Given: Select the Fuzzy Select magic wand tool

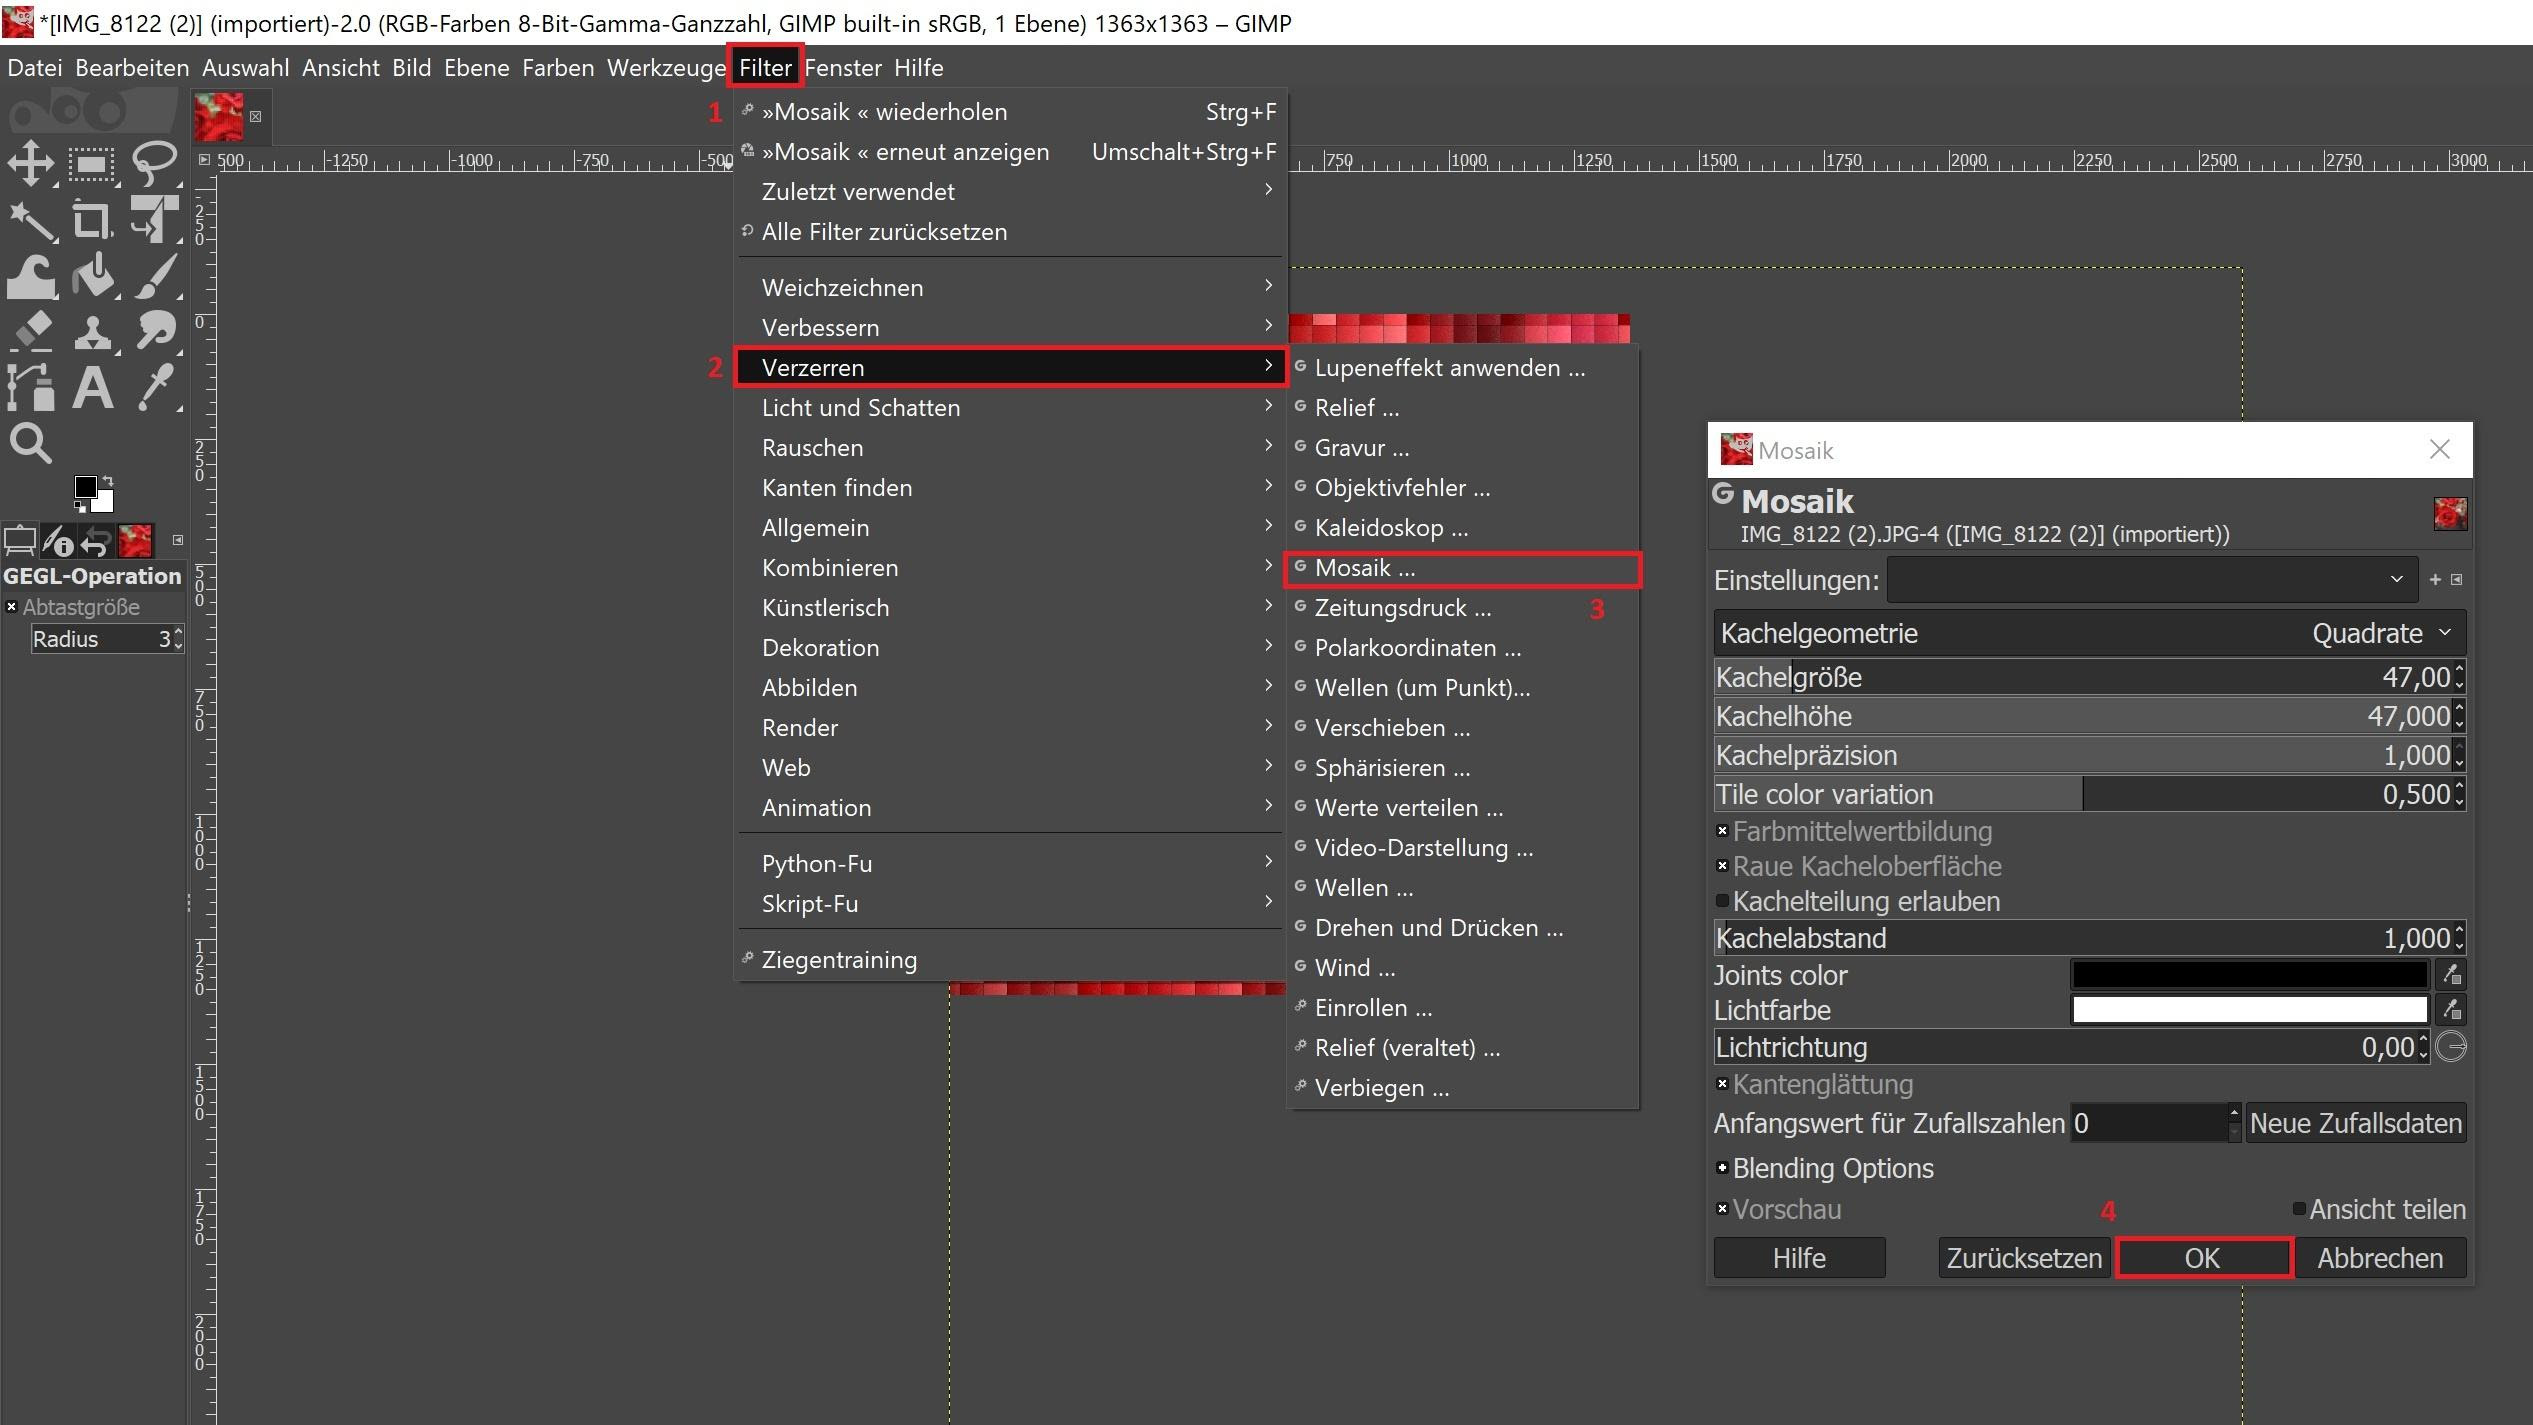Looking at the screenshot, I should [32, 221].
